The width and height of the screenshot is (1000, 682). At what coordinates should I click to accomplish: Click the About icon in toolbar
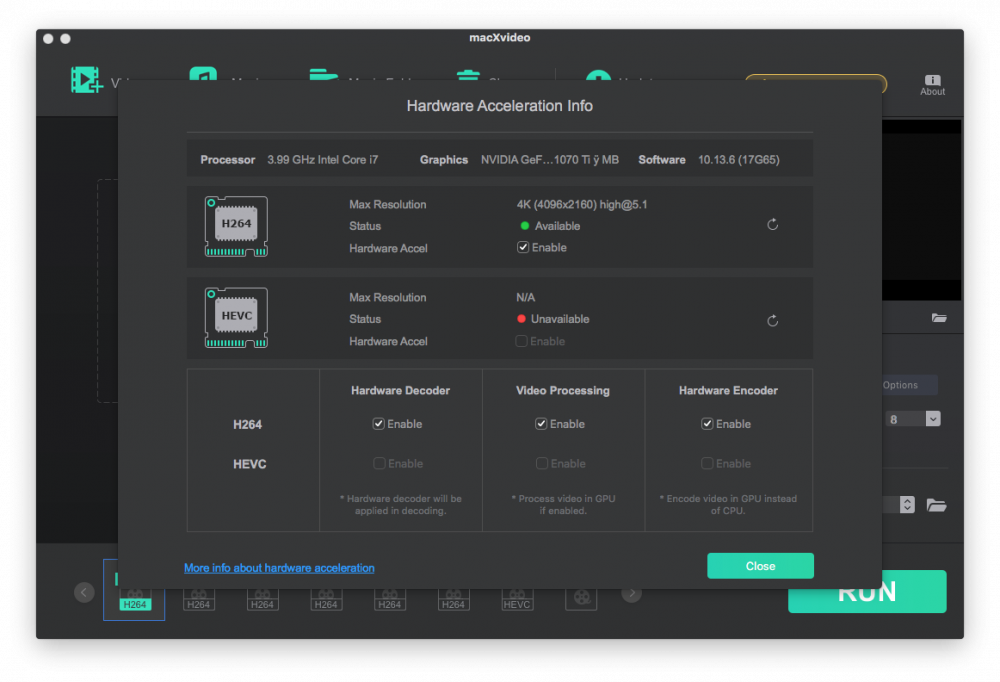[x=932, y=84]
